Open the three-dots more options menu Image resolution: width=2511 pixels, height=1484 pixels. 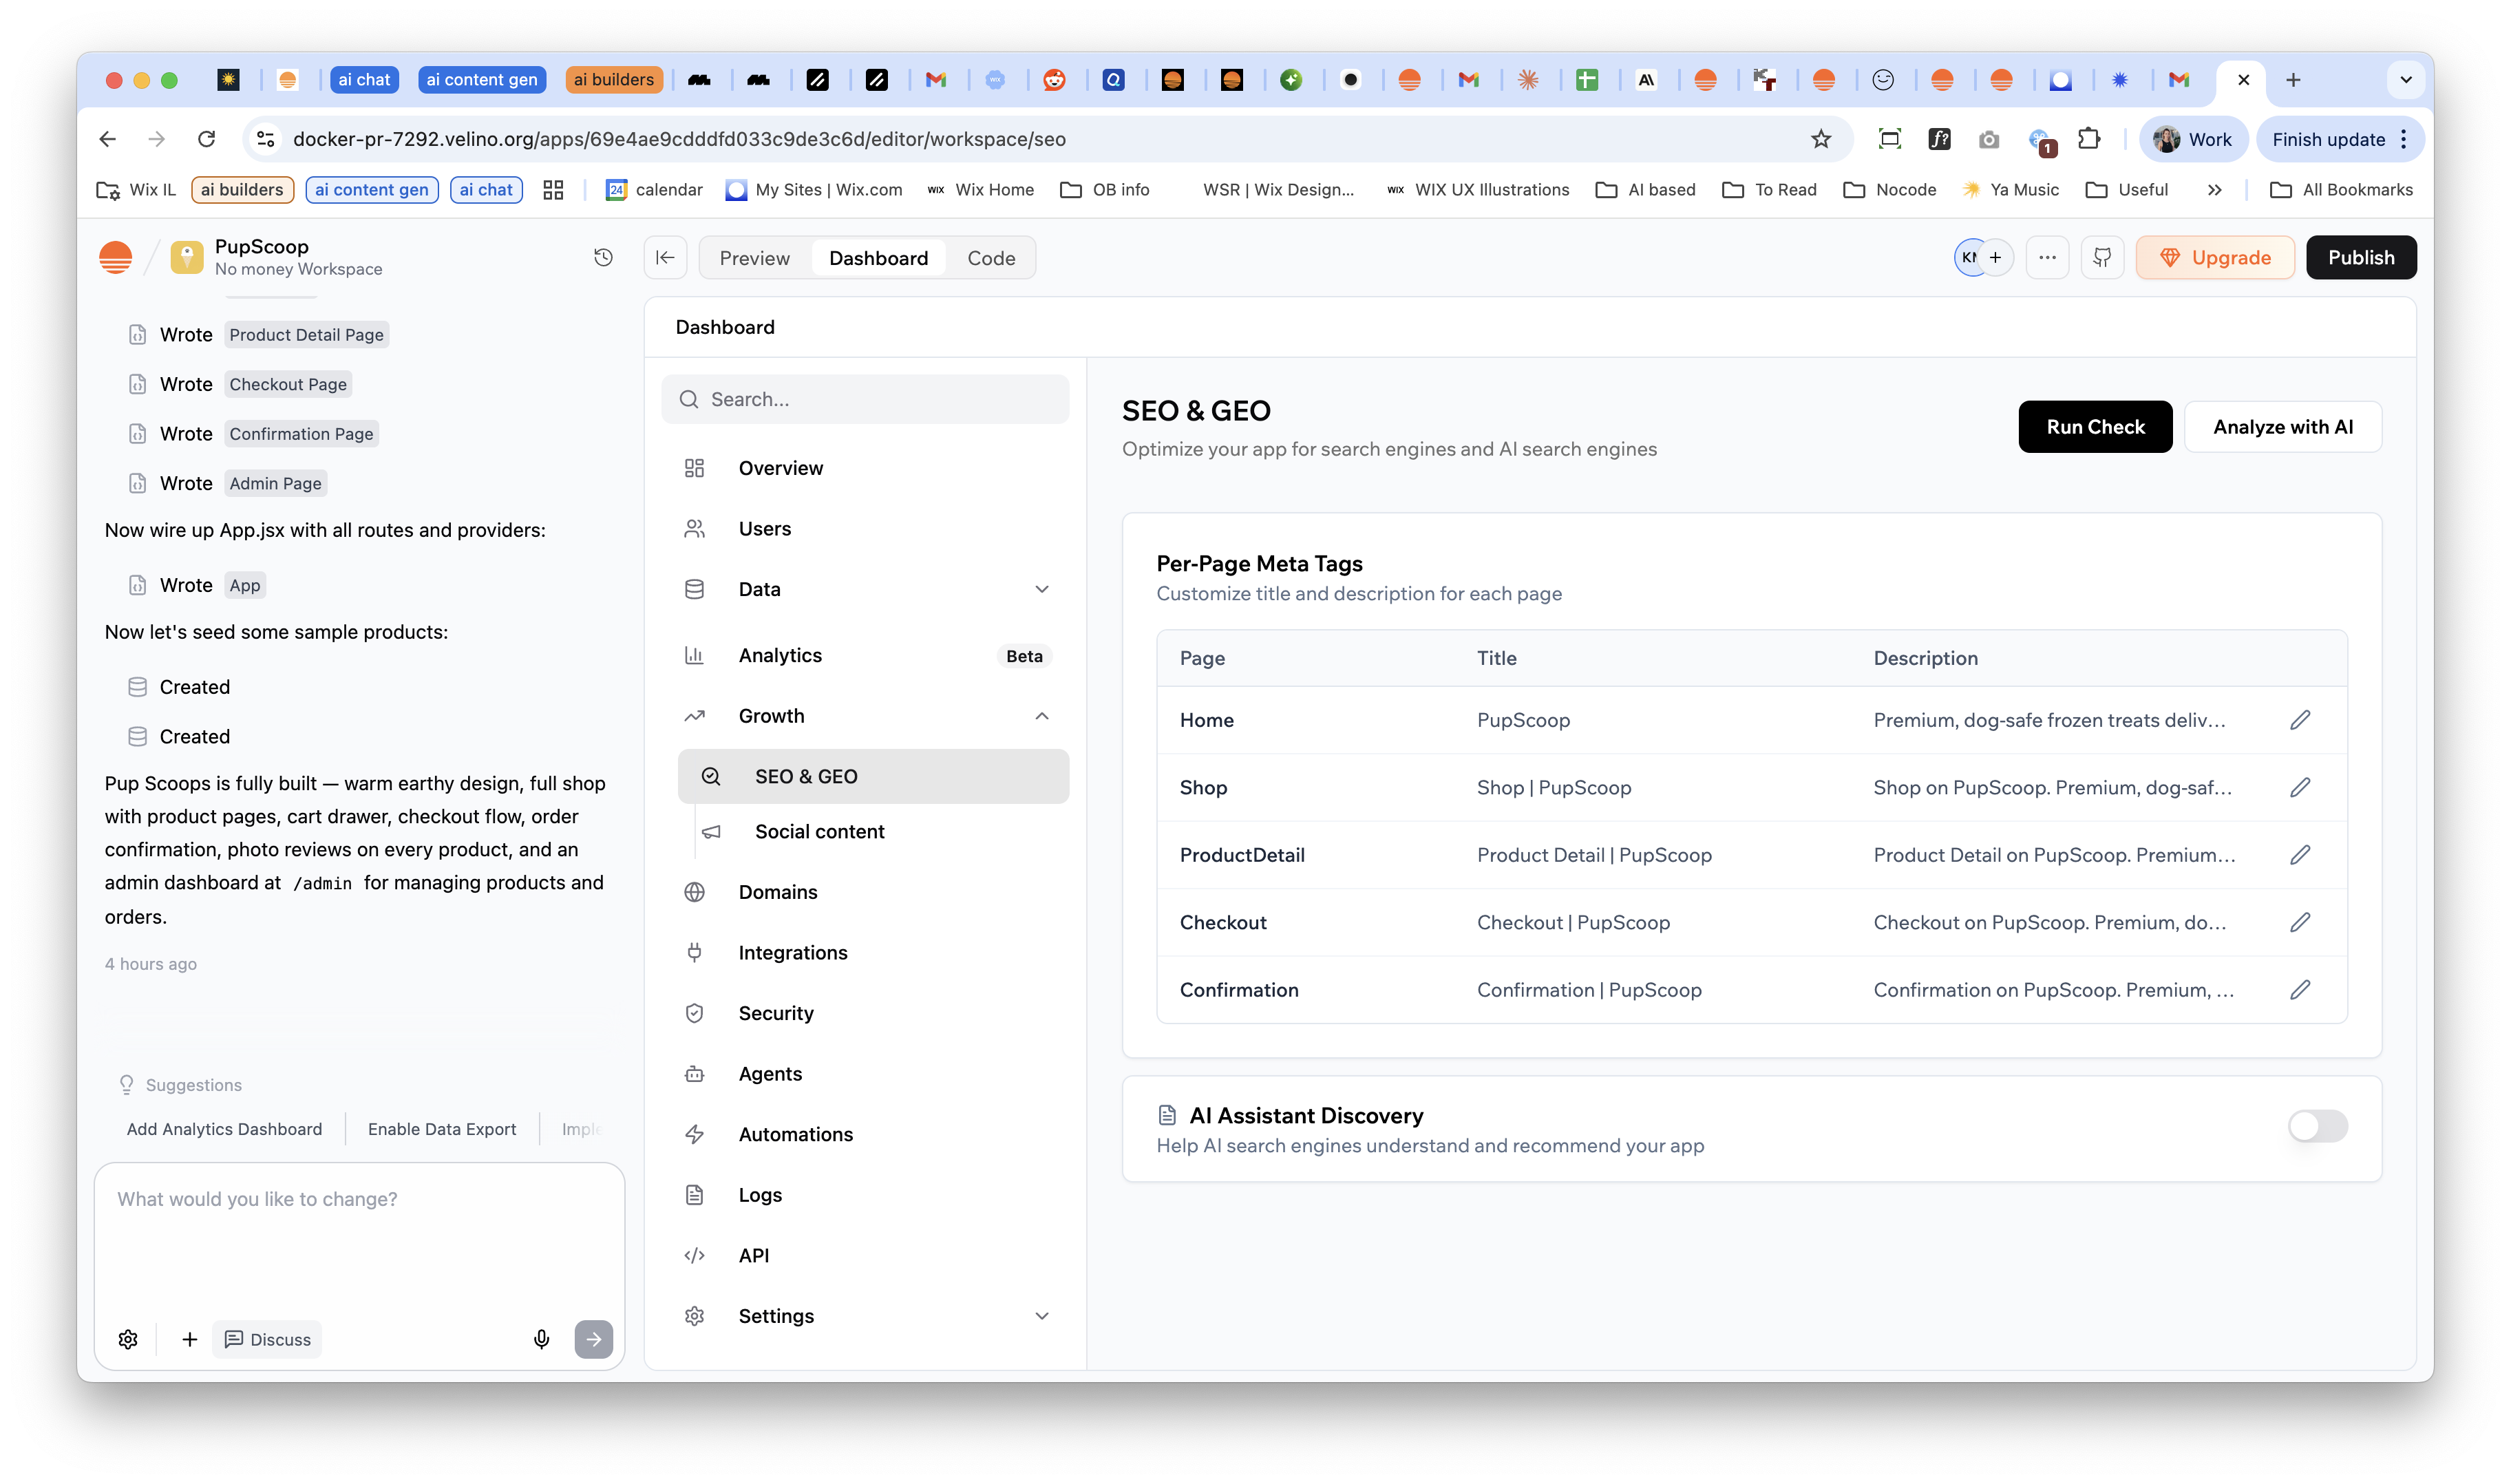[x=2047, y=258]
